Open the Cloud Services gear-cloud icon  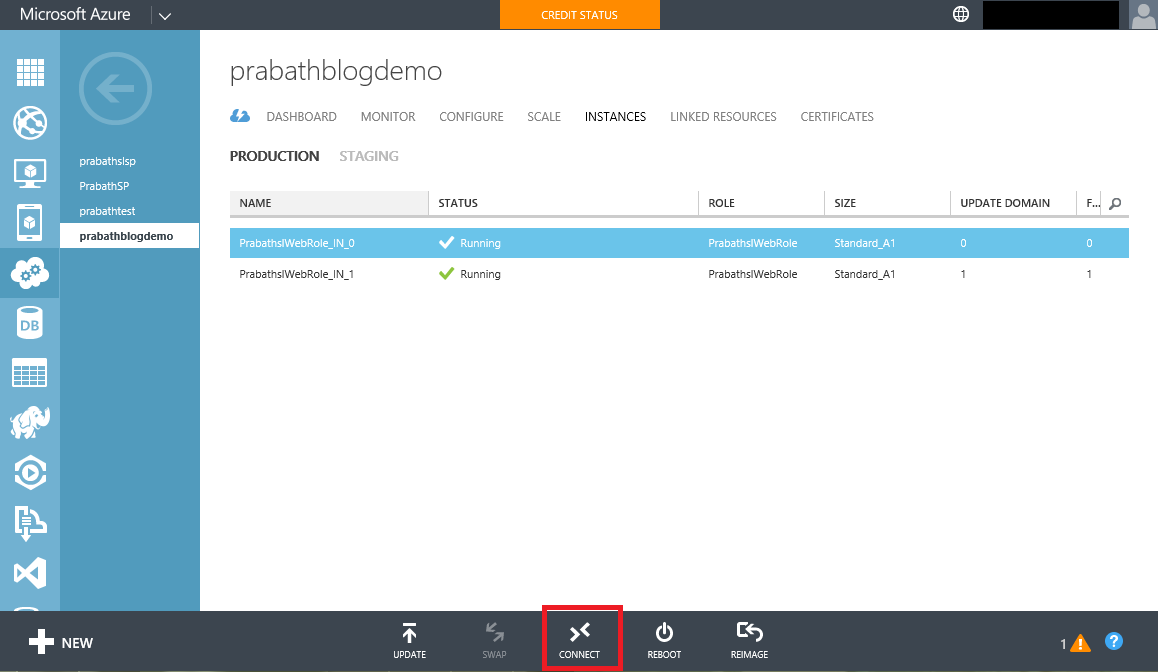pos(30,273)
